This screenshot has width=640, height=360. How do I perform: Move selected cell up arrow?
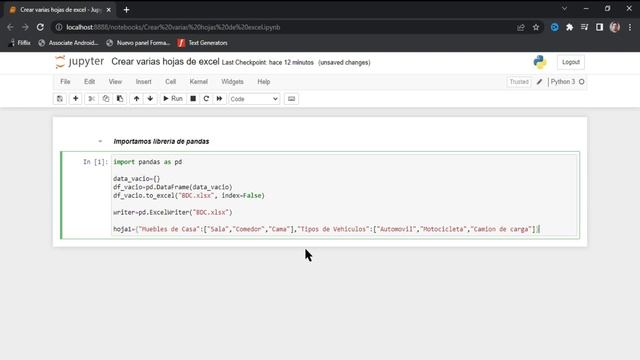click(x=136, y=99)
